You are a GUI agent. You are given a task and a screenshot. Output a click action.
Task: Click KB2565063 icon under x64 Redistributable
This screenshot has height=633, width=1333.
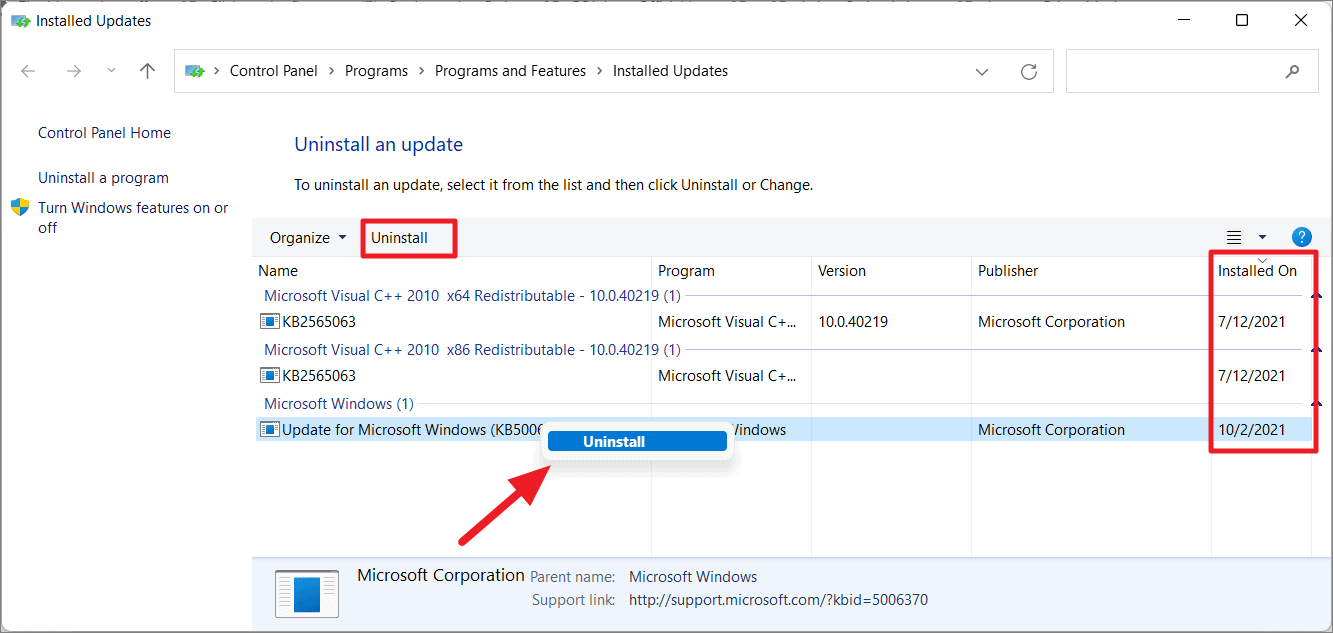pos(269,322)
